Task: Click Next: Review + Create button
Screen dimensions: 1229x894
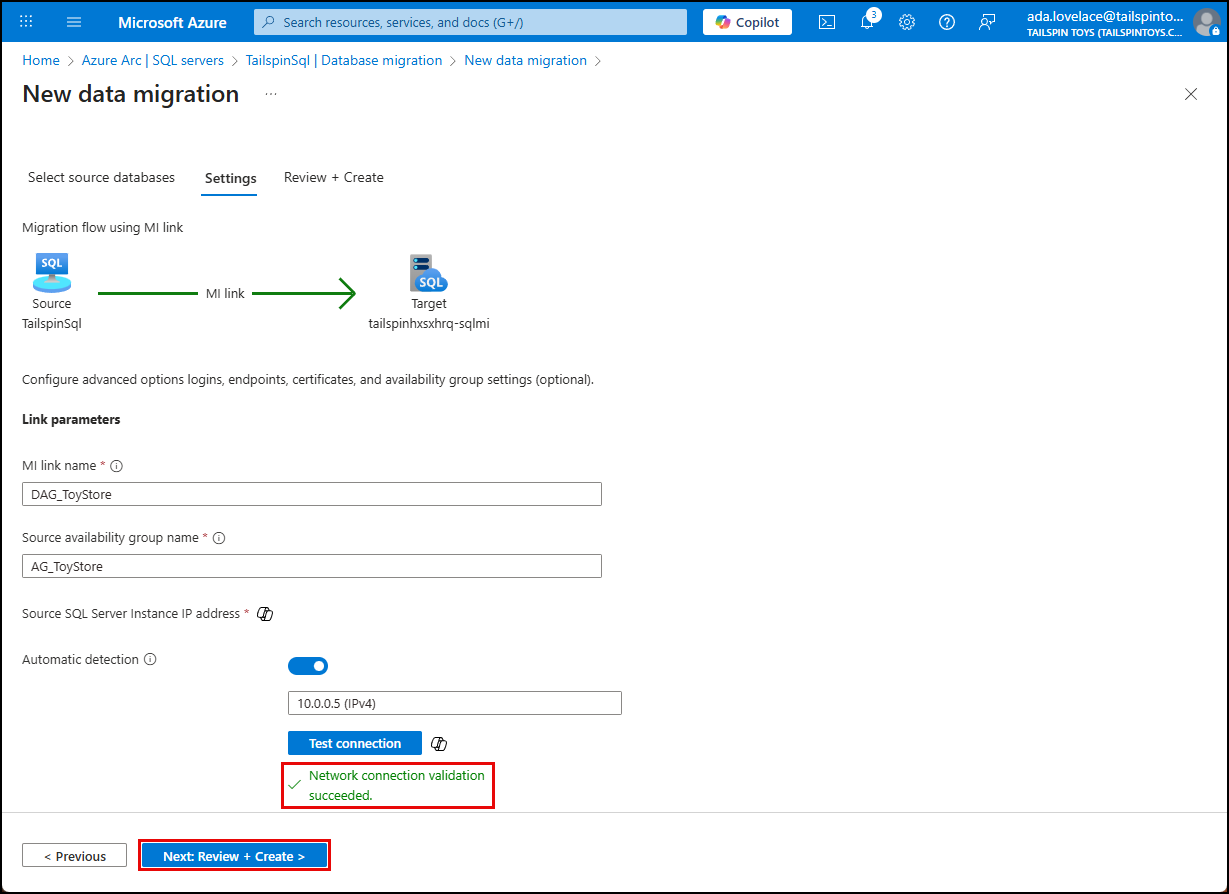Action: tap(234, 856)
